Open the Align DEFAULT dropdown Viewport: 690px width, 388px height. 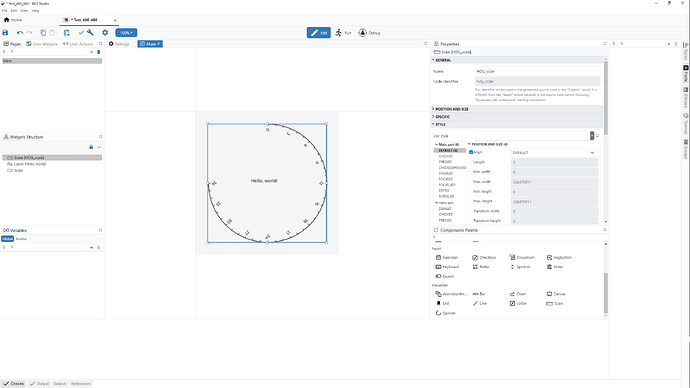coord(554,153)
